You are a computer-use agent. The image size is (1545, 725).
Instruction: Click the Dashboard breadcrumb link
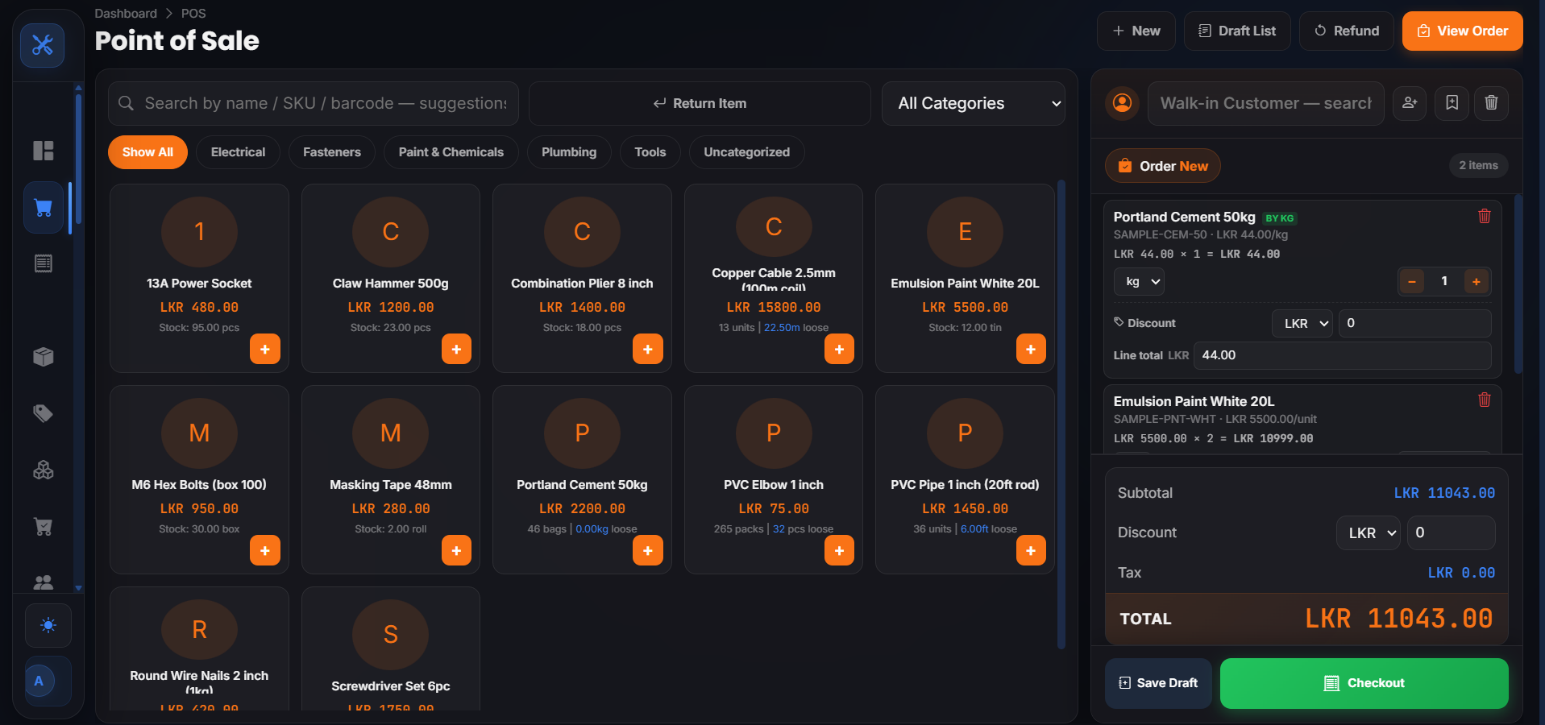(126, 14)
